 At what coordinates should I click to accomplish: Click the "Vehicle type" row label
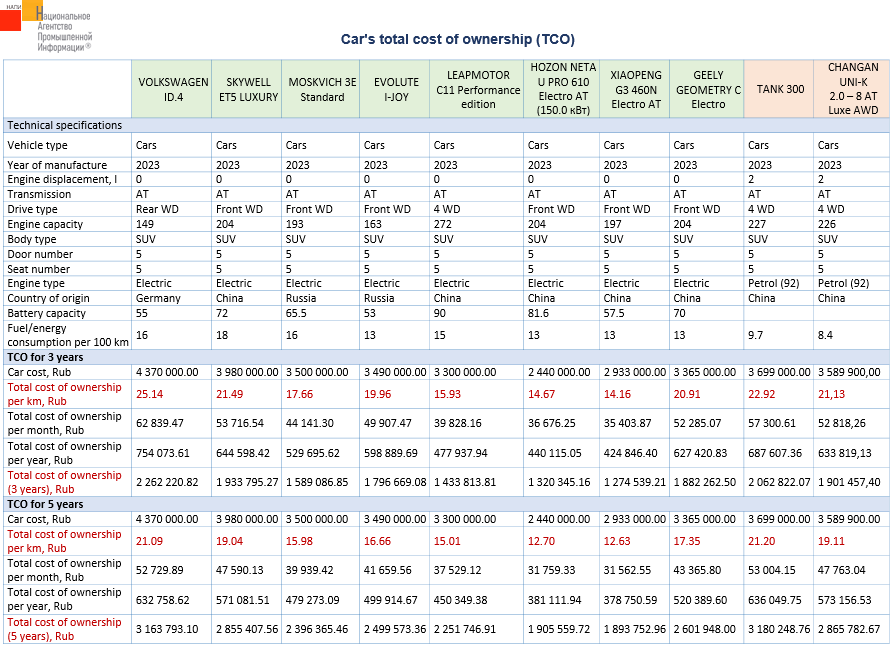click(38, 145)
